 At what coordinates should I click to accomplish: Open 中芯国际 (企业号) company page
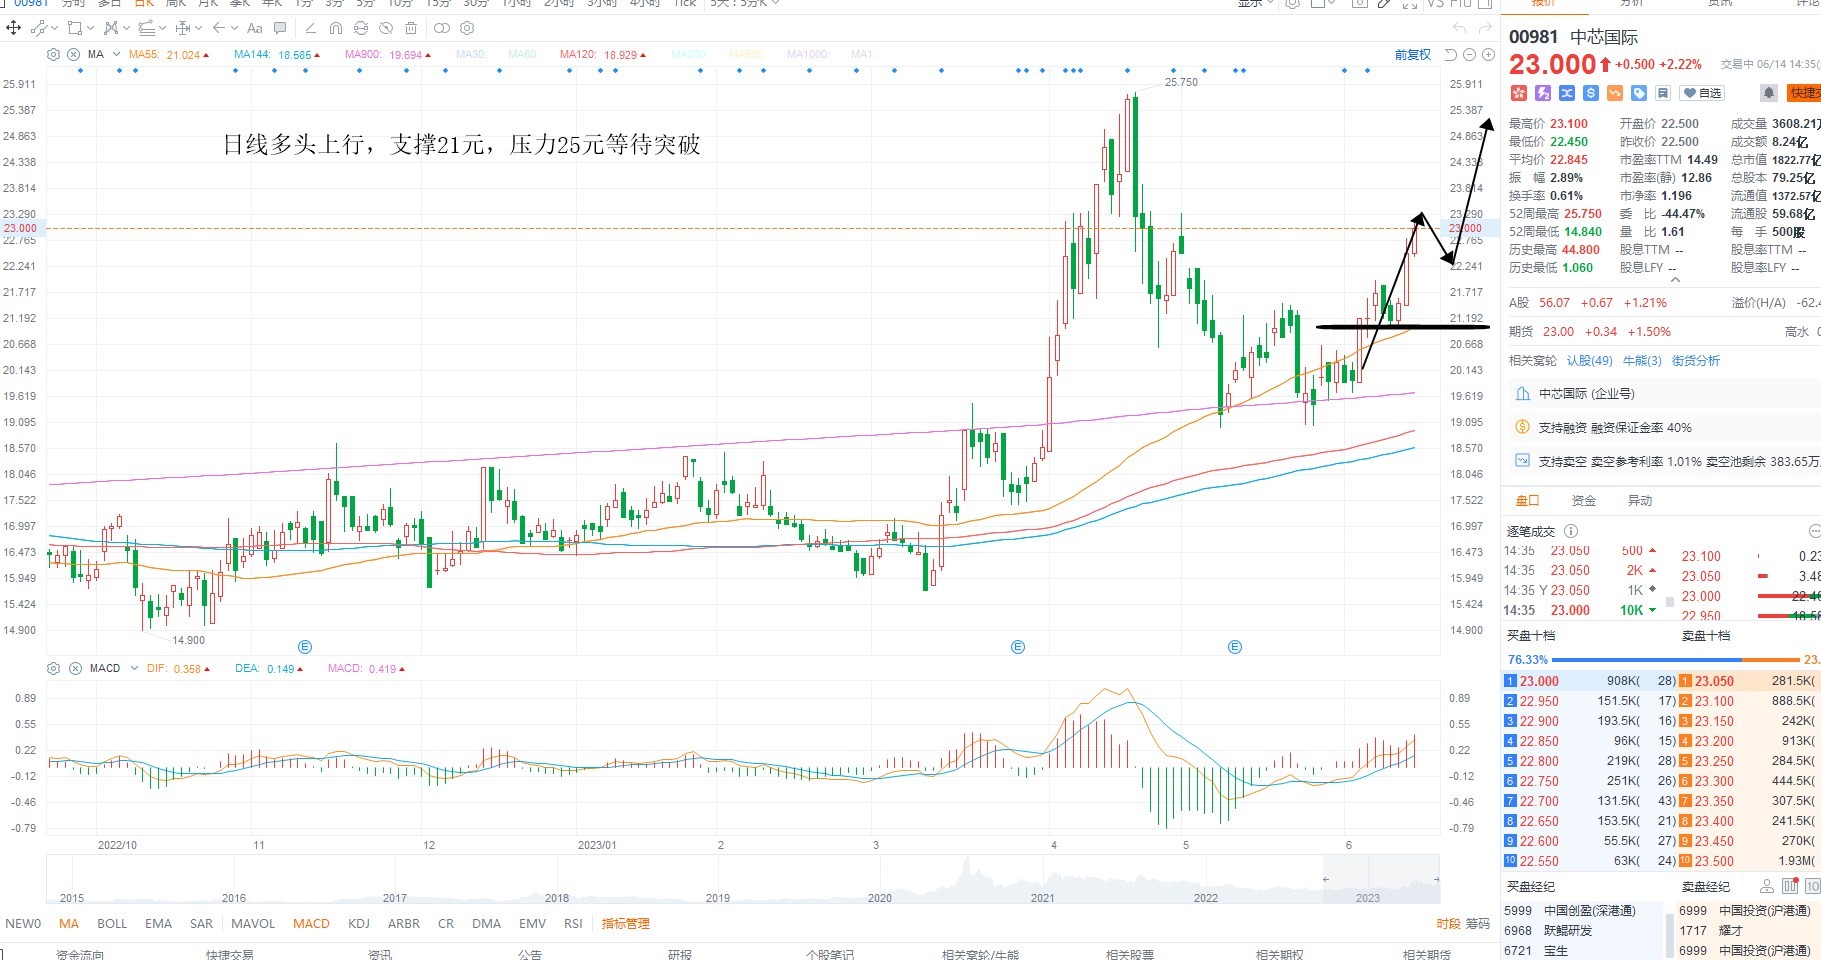[1587, 394]
